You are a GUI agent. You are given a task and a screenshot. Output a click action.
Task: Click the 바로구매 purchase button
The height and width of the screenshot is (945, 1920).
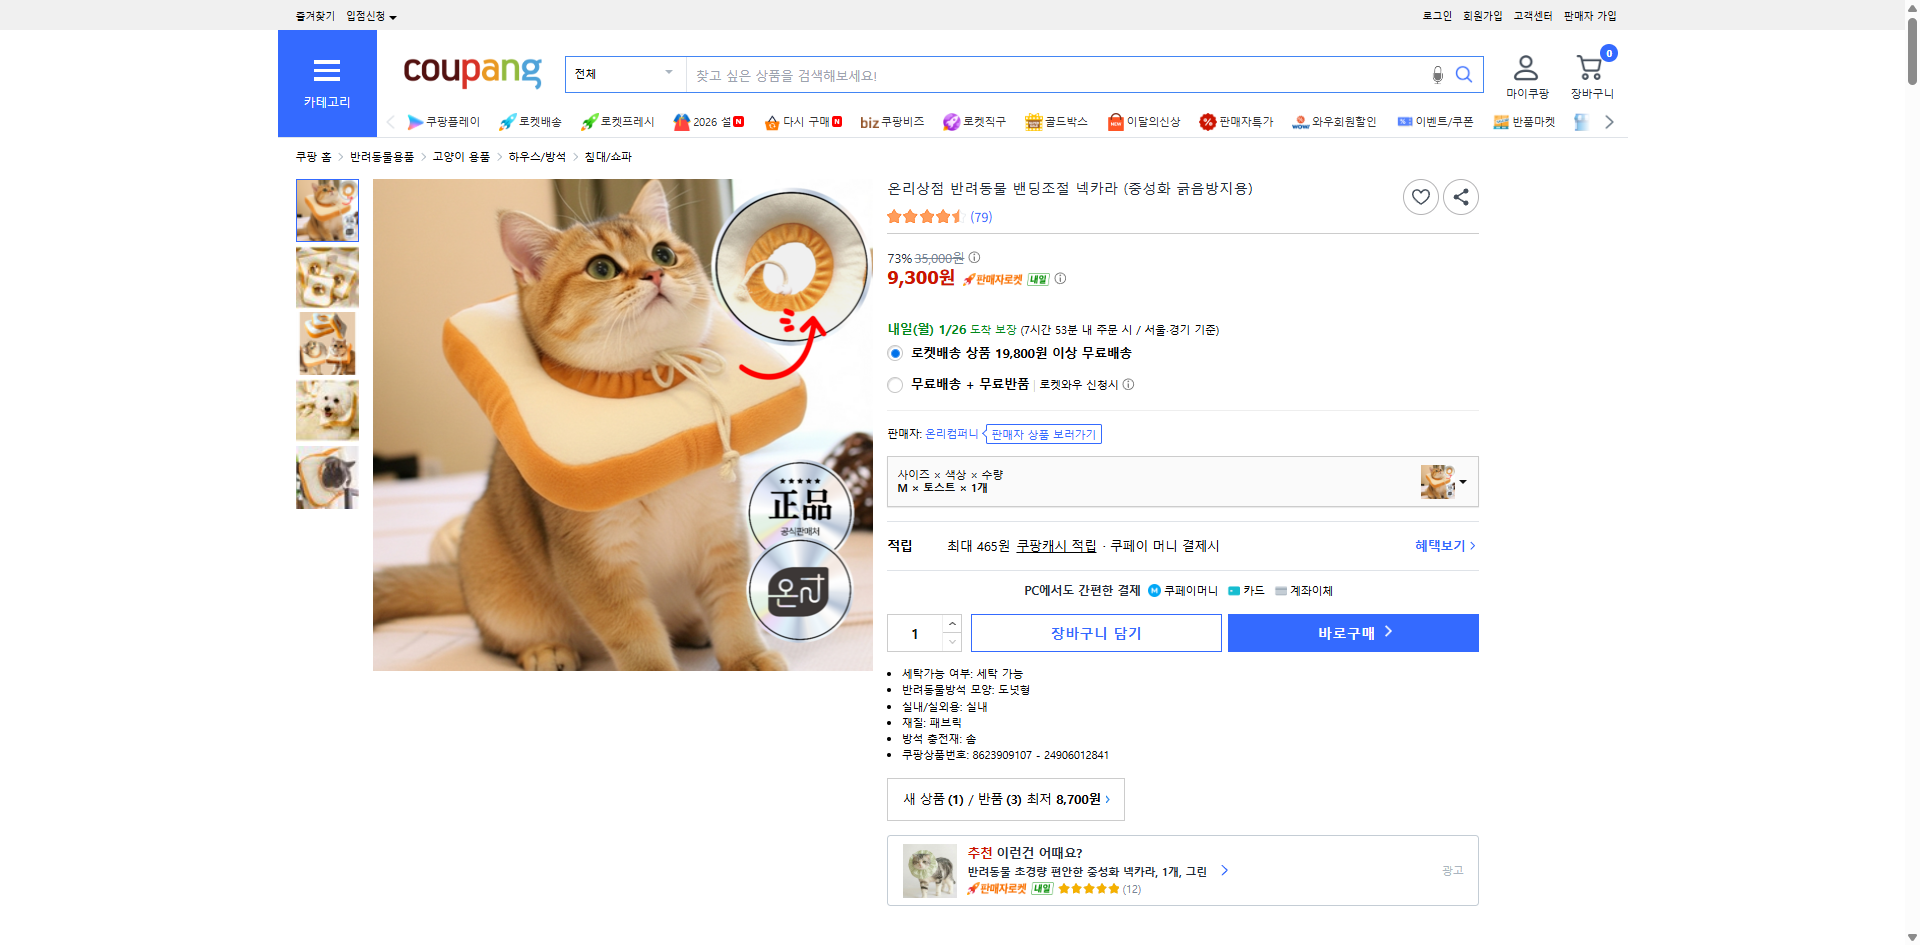(x=1352, y=632)
